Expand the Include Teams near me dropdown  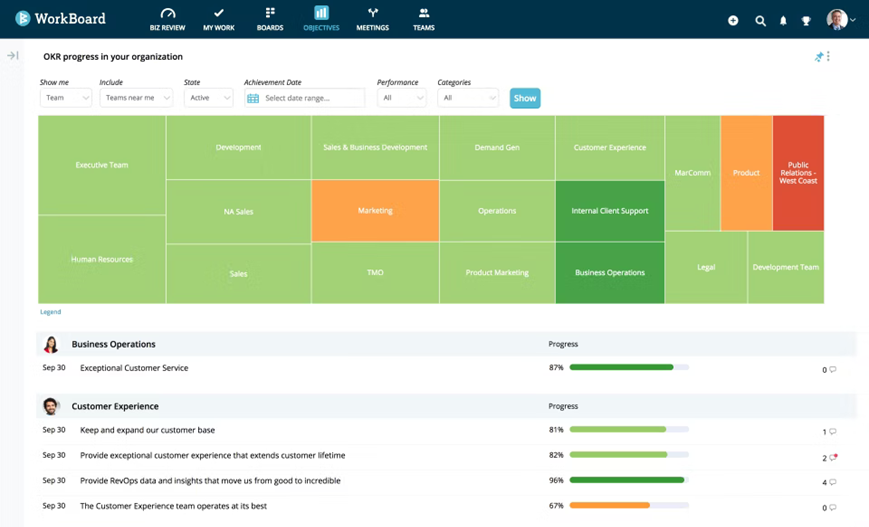136,98
